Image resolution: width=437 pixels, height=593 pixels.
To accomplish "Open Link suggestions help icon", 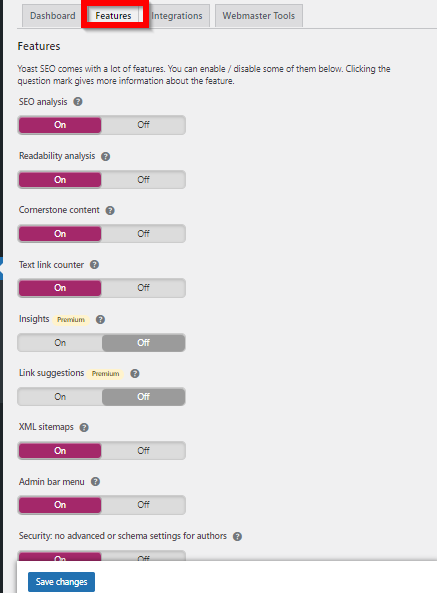I will [135, 374].
